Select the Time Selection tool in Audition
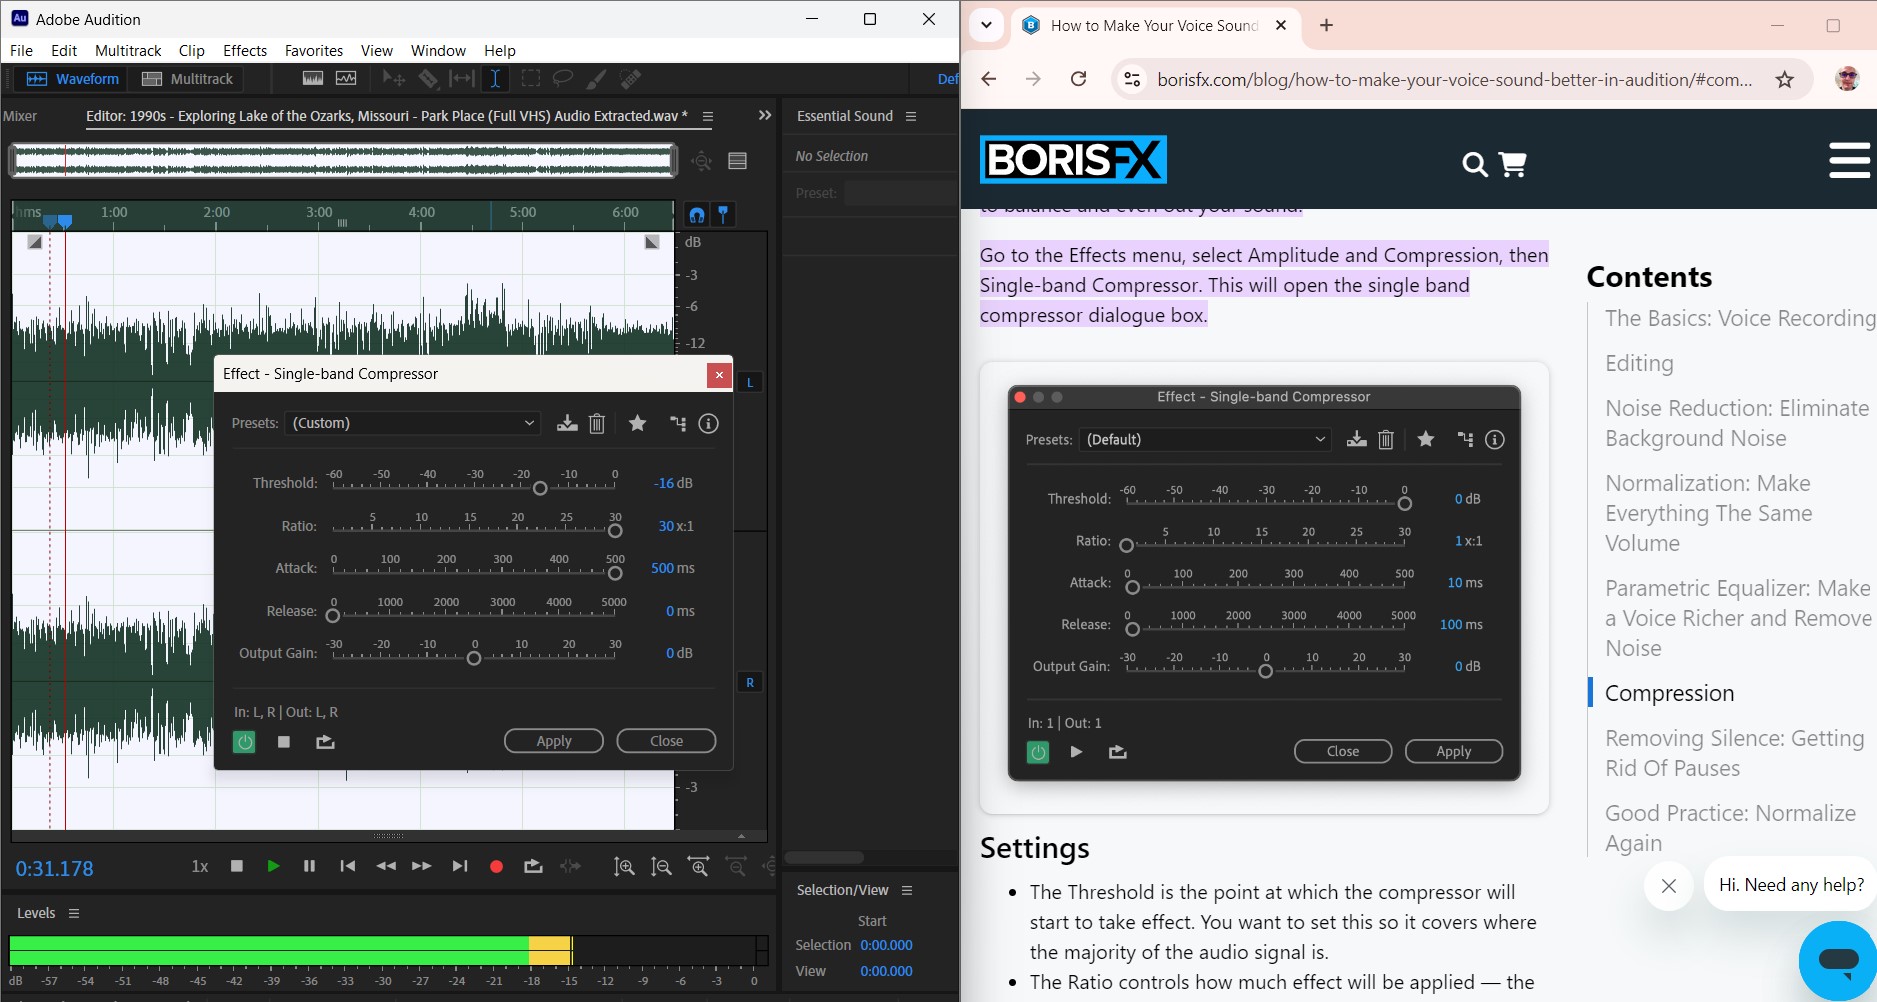Viewport: 1877px width, 1002px height. pos(495,79)
